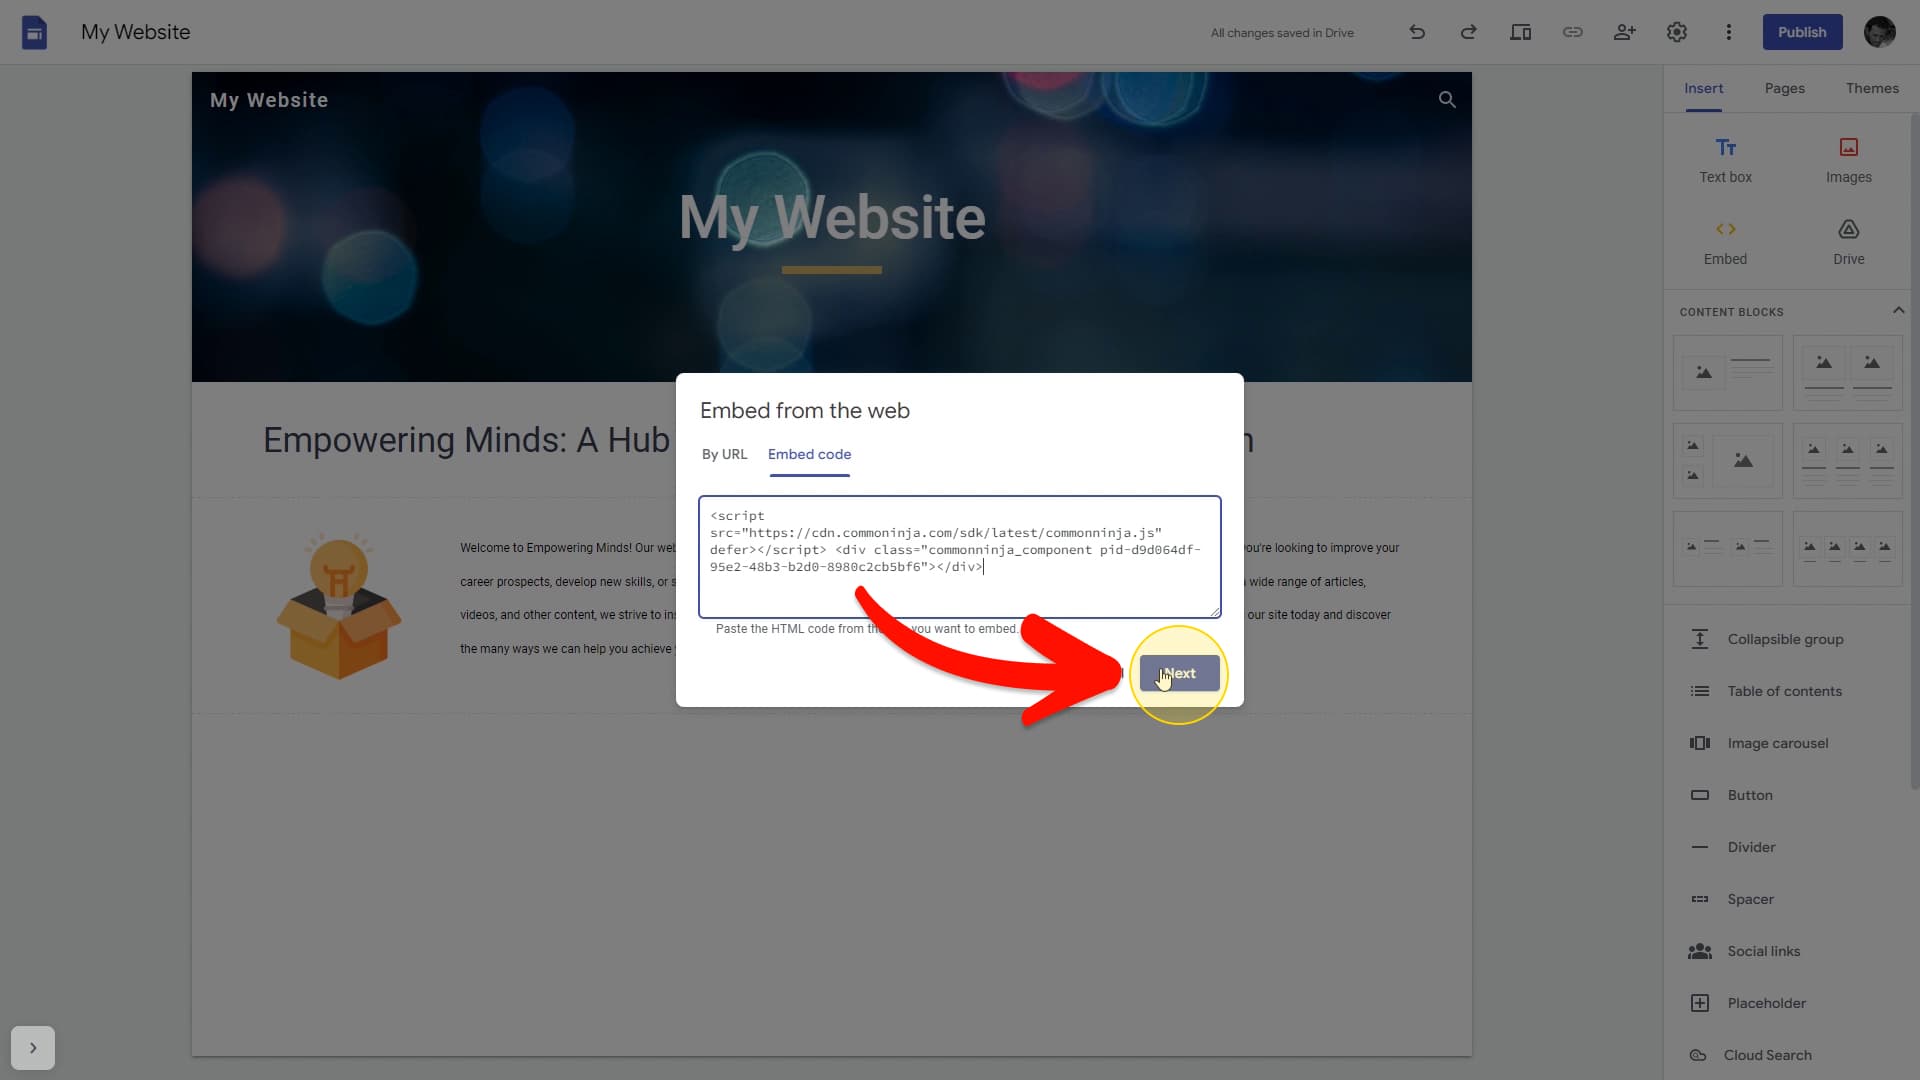Undo the last action
The image size is (1920, 1080).
coord(1417,32)
